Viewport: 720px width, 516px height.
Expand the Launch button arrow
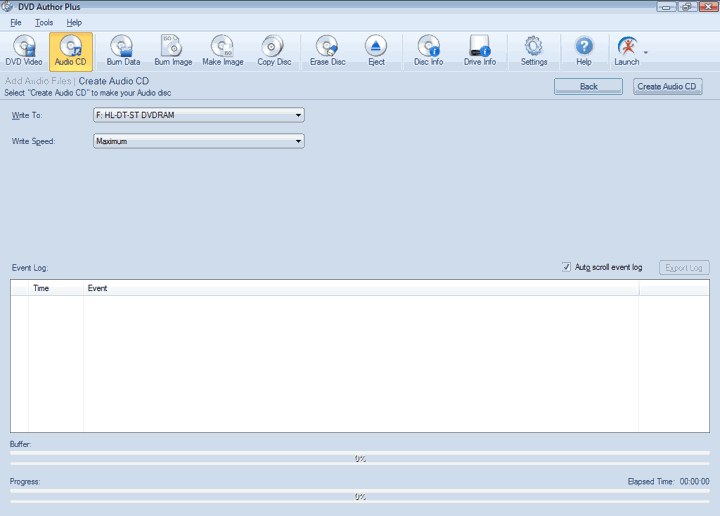click(646, 52)
